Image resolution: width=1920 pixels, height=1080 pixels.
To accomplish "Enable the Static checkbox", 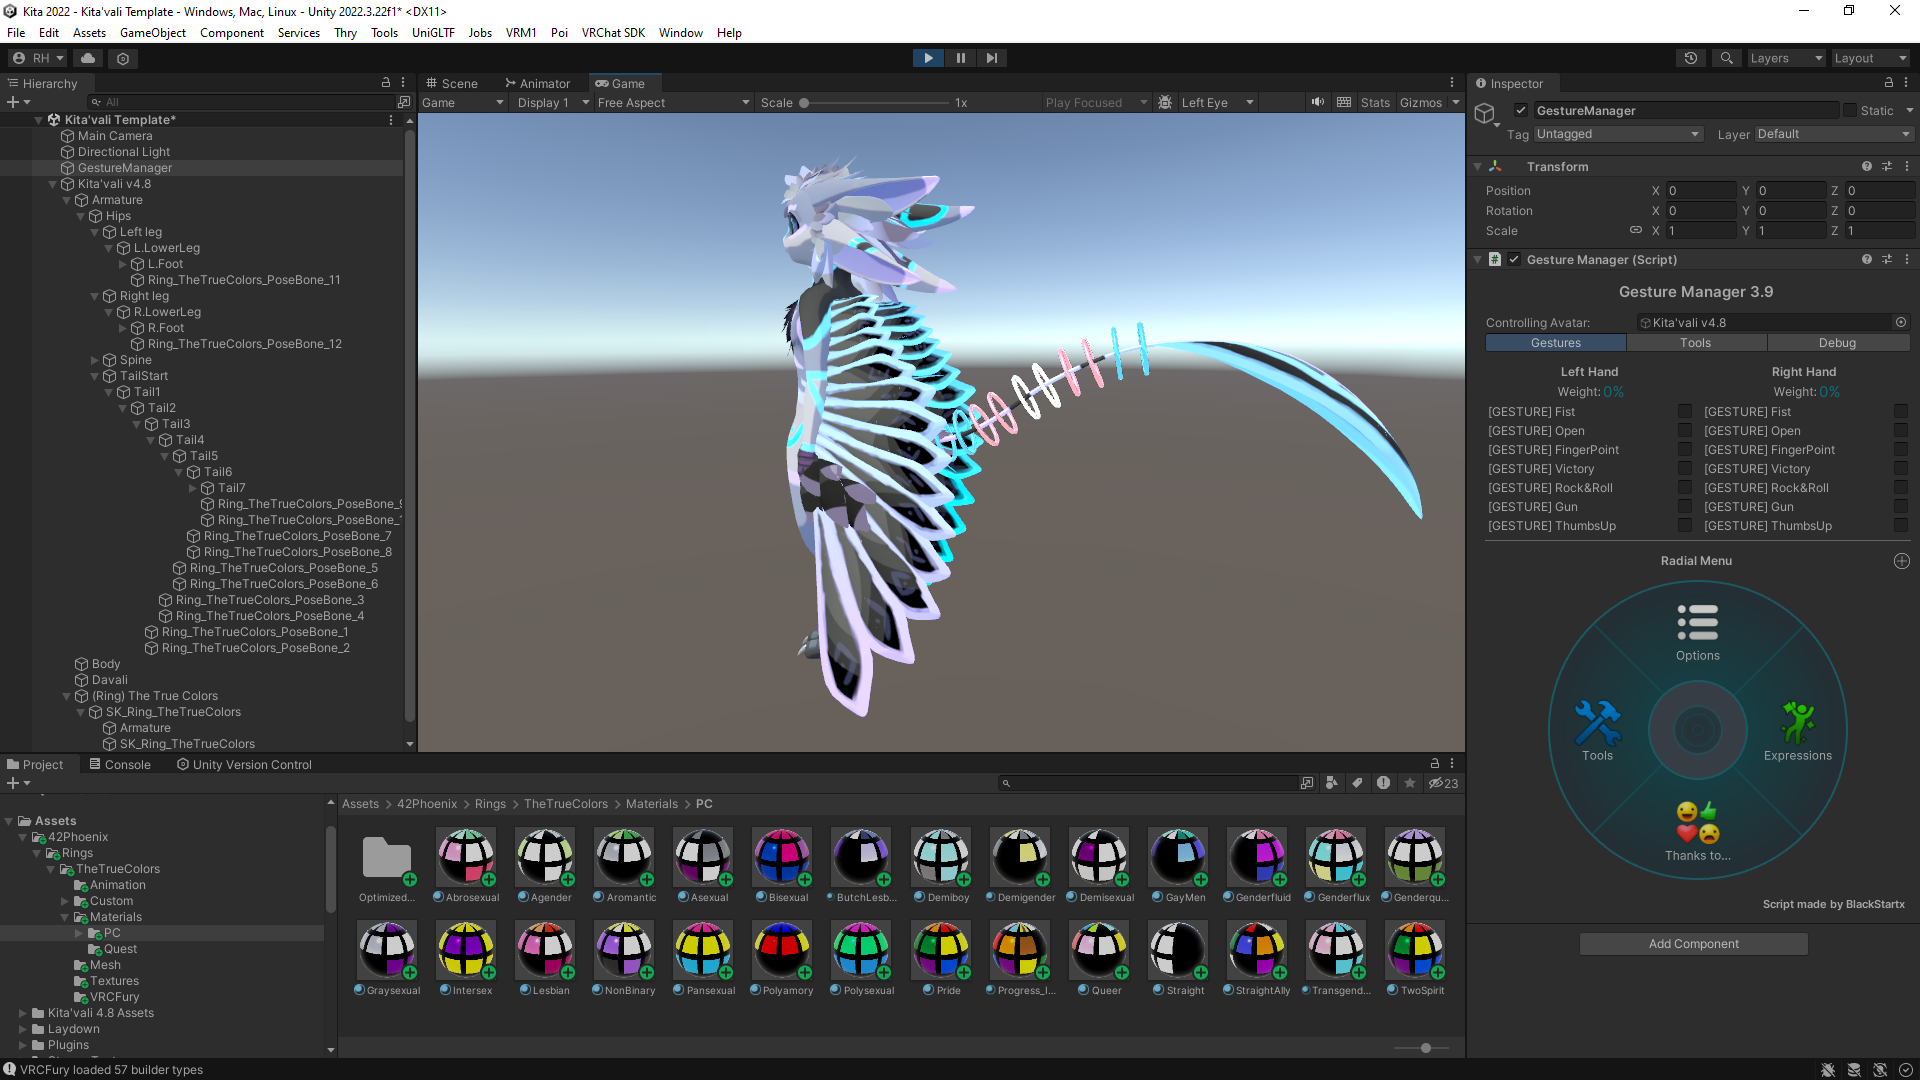I will pyautogui.click(x=1849, y=110).
